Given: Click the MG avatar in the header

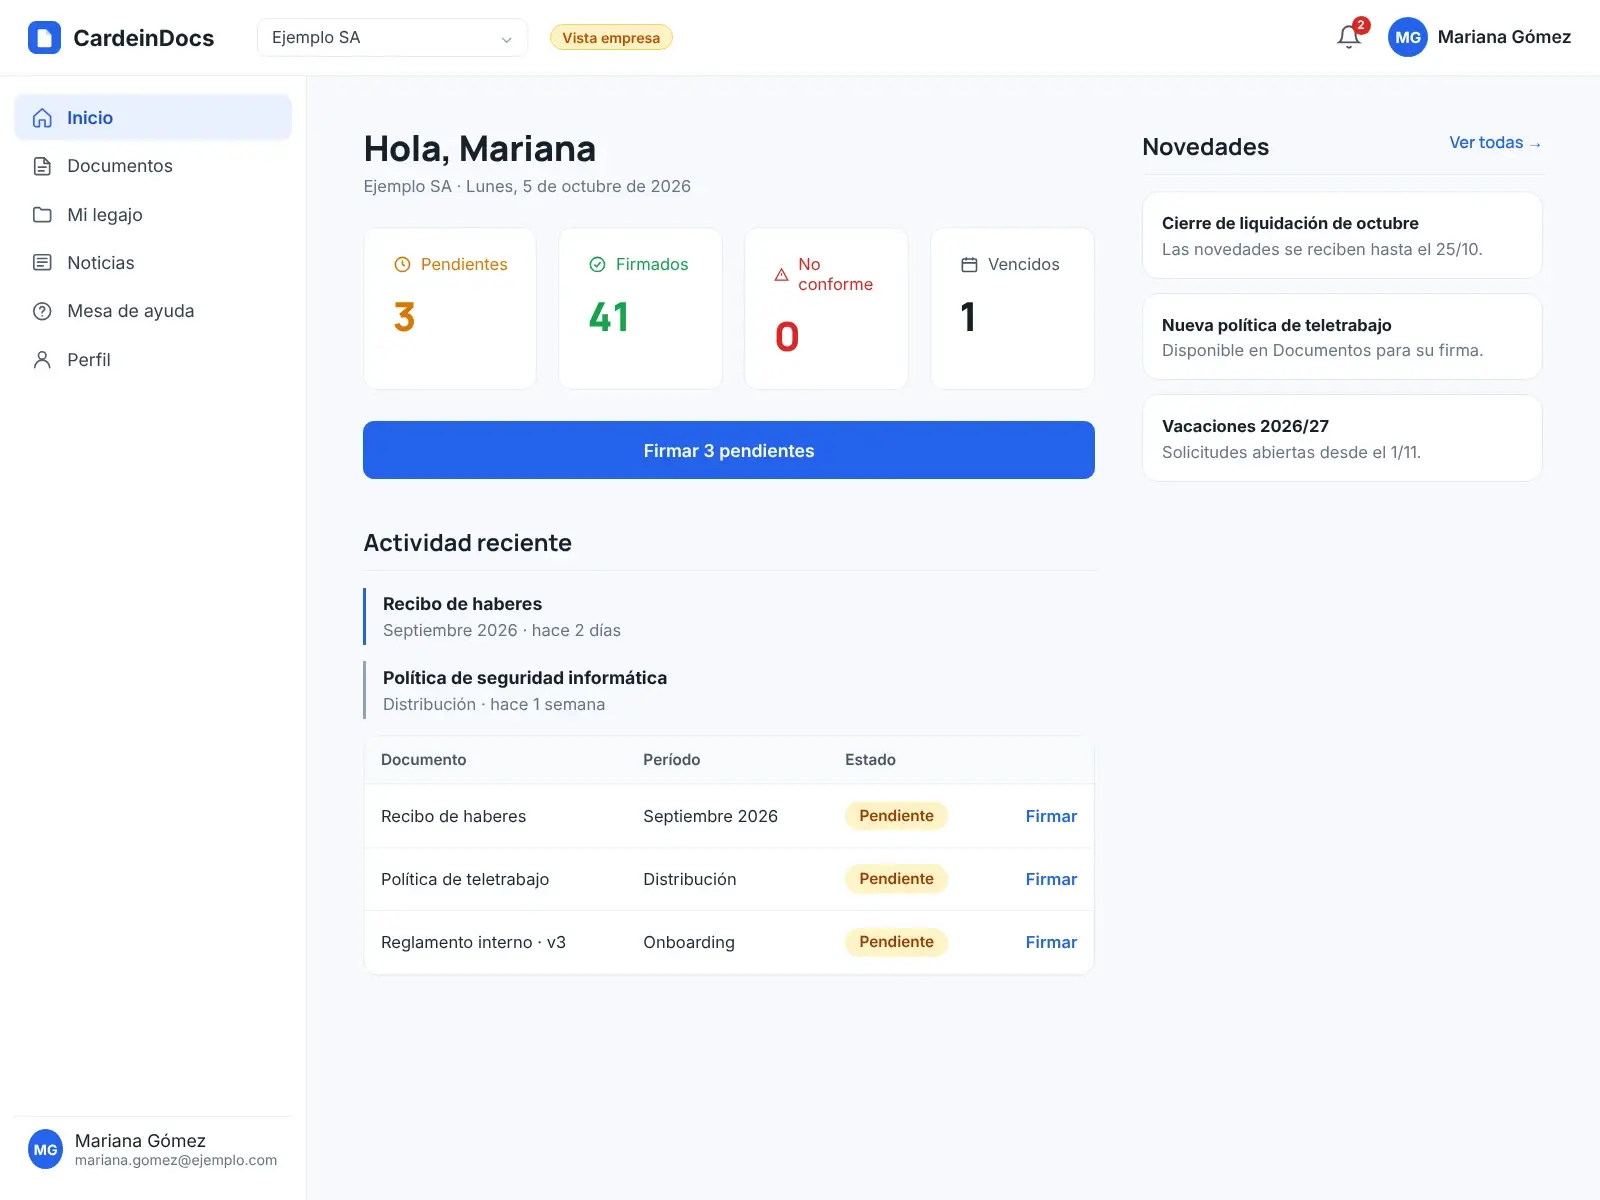Looking at the screenshot, I should coord(1407,37).
